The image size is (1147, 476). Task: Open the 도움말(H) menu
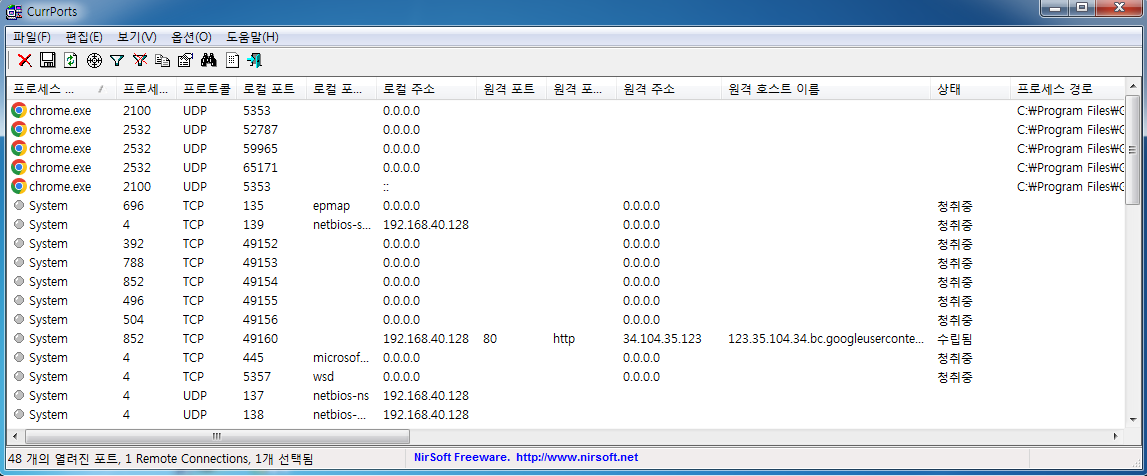pyautogui.click(x=252, y=37)
